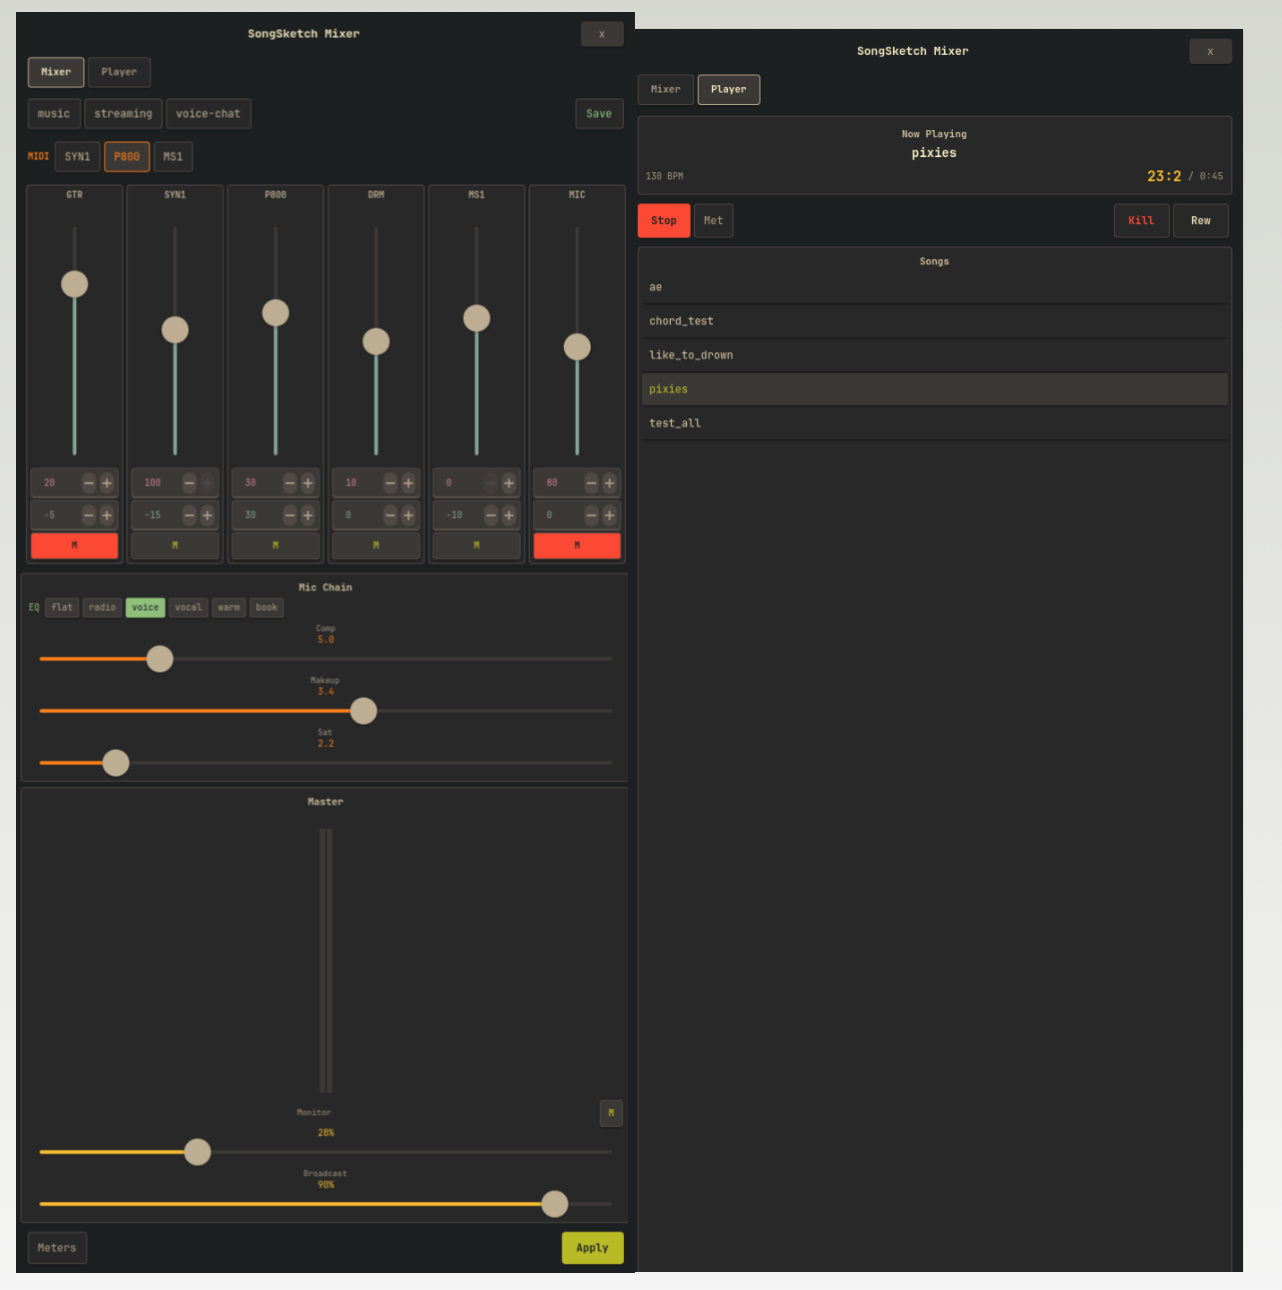Select "test_all" in the Songs list
The image size is (1282, 1290).
click(934, 424)
